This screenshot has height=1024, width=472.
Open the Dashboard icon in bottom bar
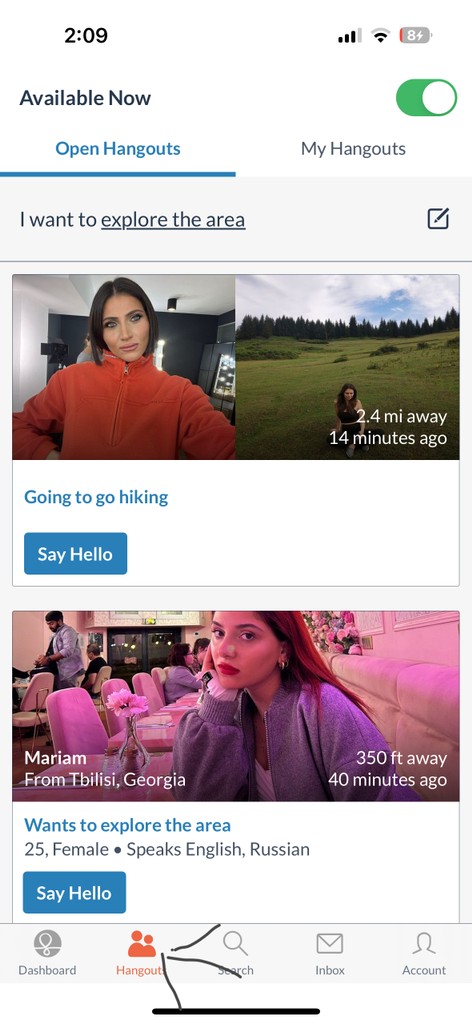pos(47,944)
